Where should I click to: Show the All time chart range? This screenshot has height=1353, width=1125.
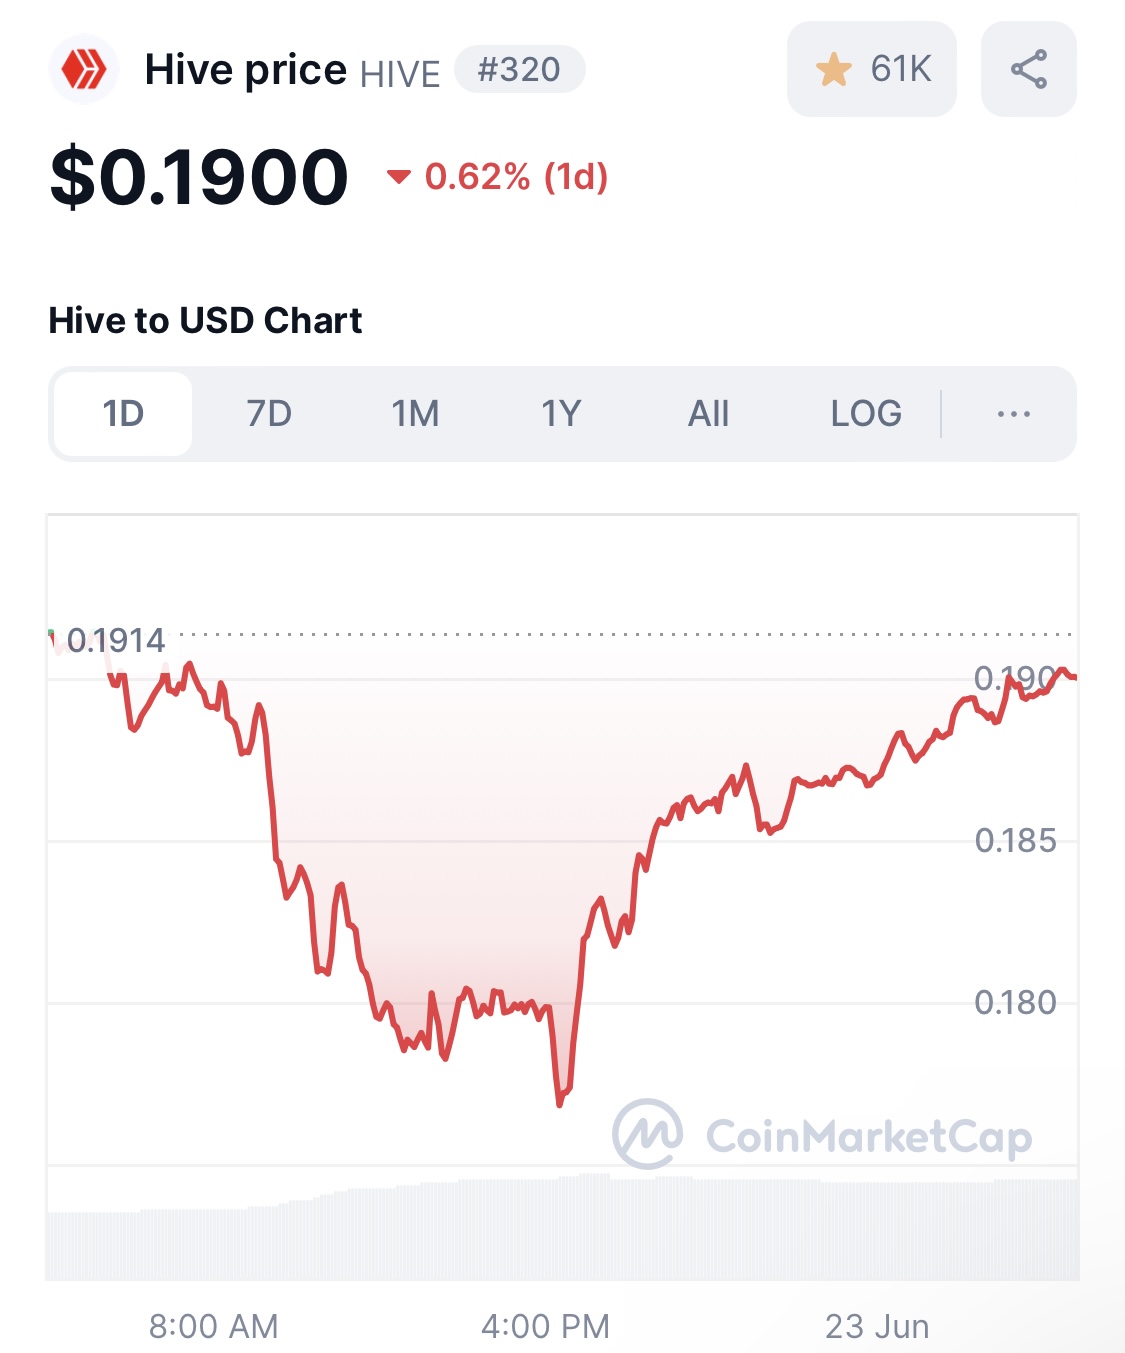click(x=708, y=414)
